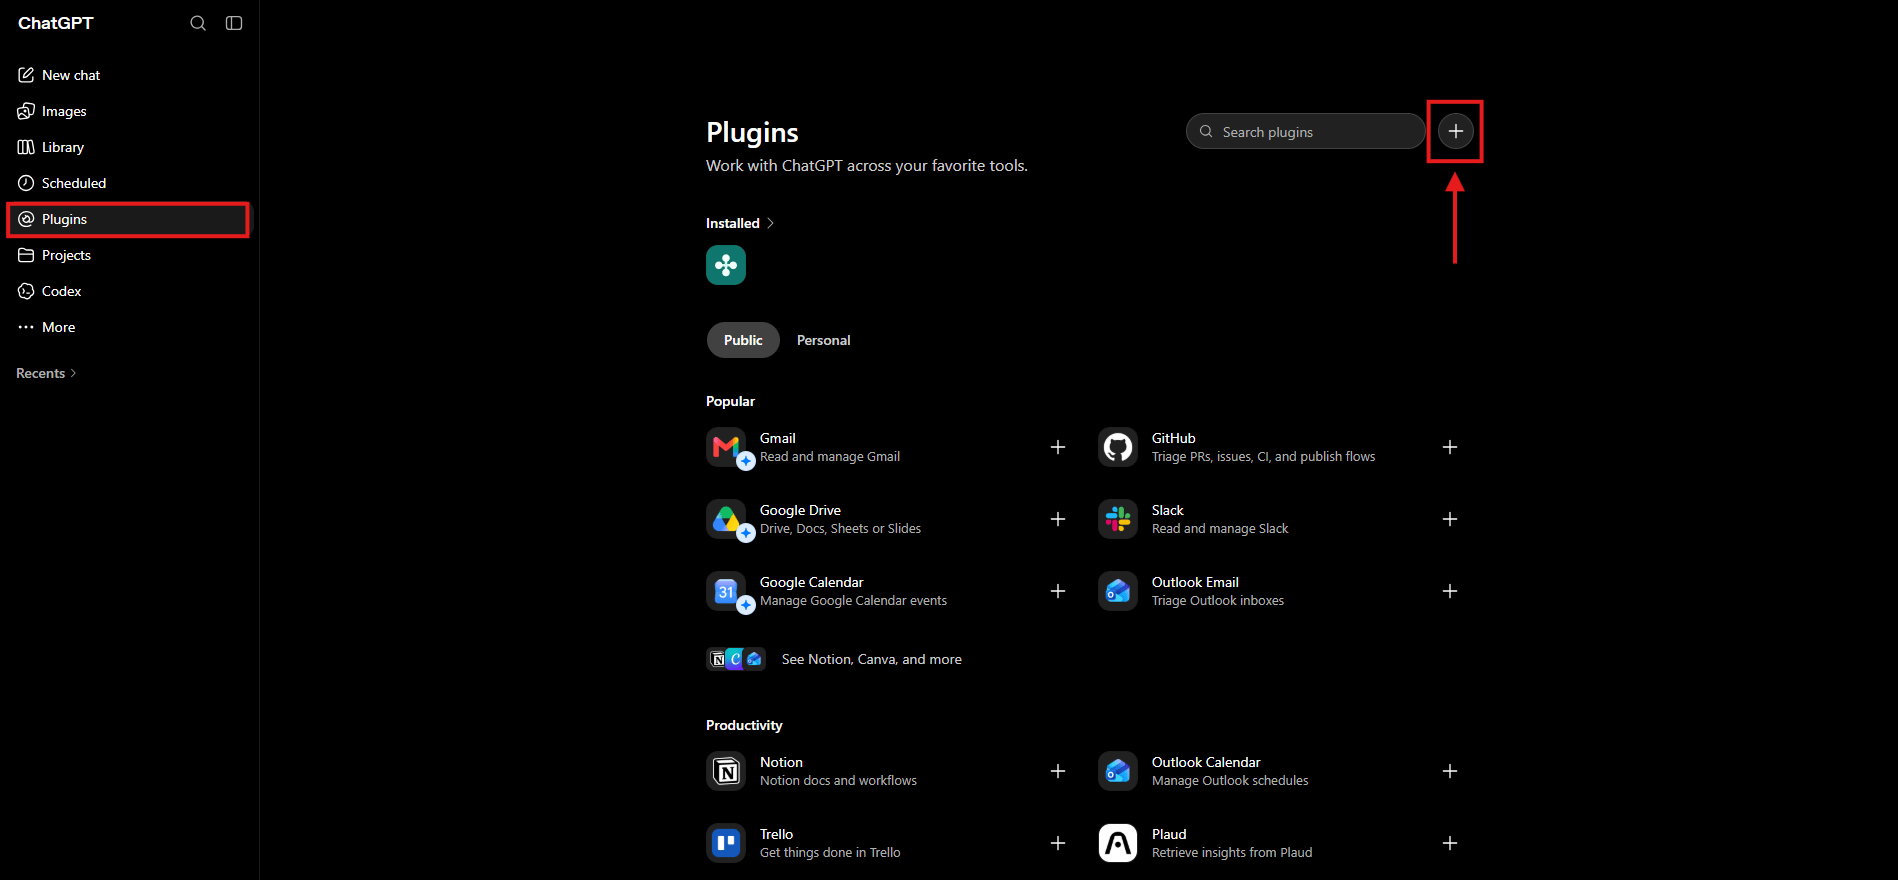This screenshot has height=880, width=1898.
Task: Click the ChatGPT logo text
Action: pos(56,23)
